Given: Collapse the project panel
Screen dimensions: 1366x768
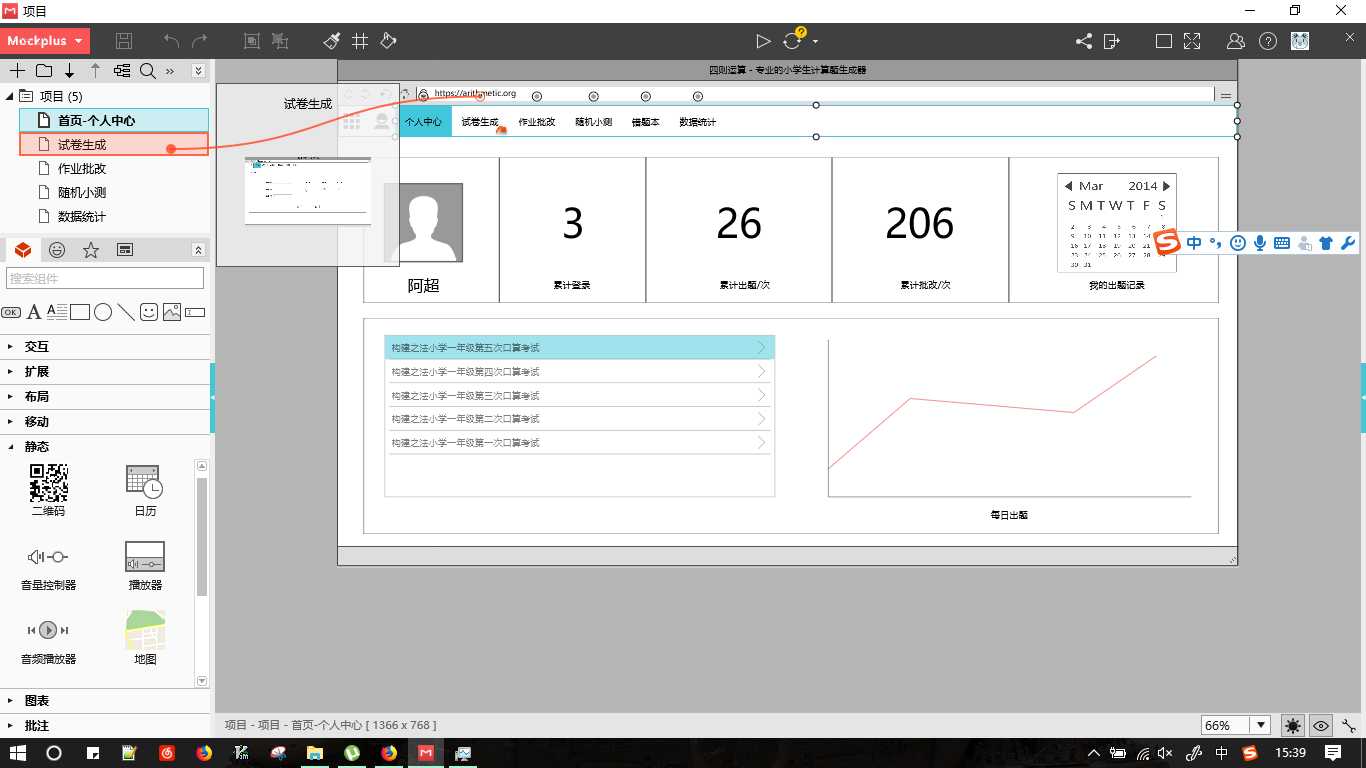Looking at the screenshot, I should click(x=198, y=71).
